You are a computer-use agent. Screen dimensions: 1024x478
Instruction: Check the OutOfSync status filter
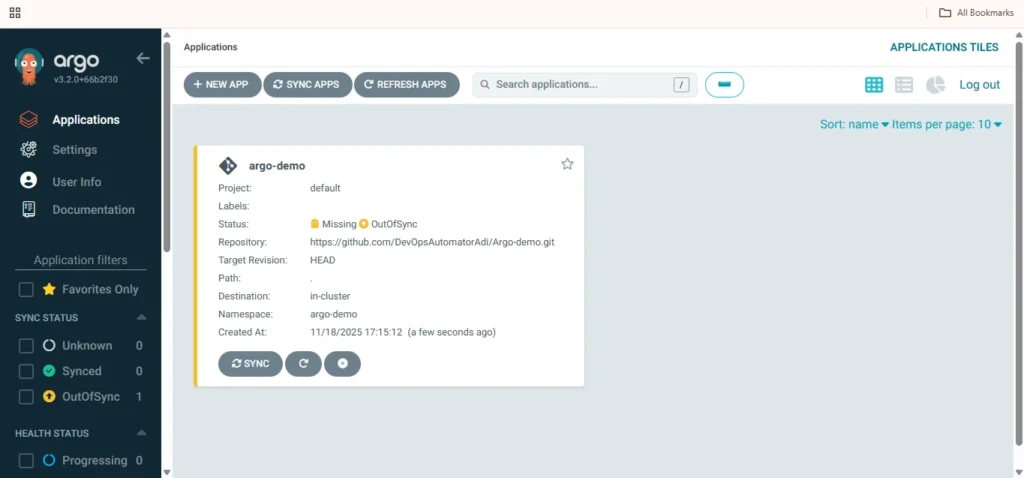[x=27, y=397]
